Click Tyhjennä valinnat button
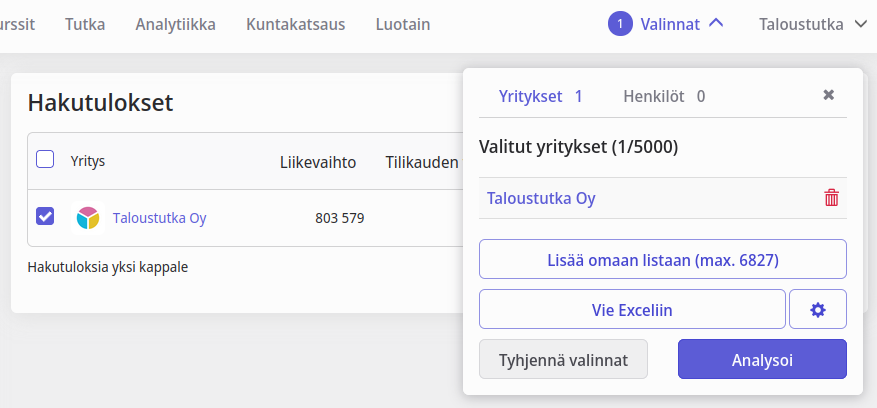The width and height of the screenshot is (877, 408). click(563, 360)
